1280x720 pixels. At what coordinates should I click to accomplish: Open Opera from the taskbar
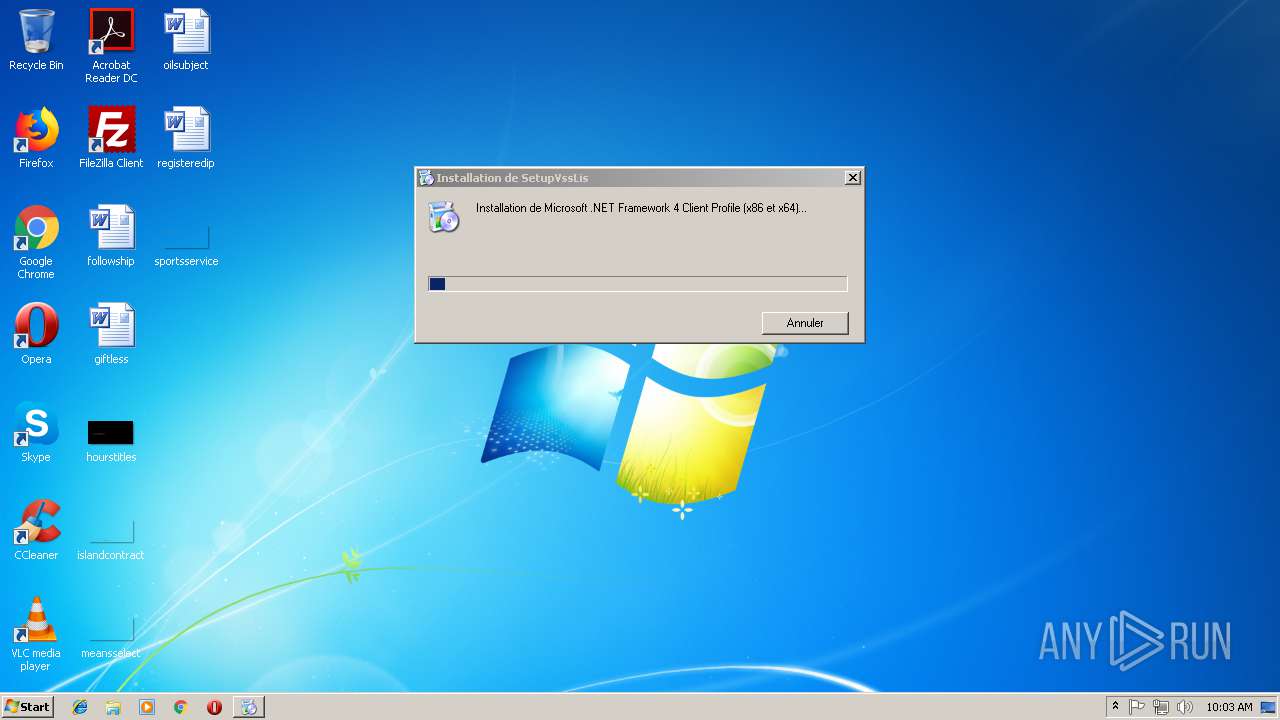pyautogui.click(x=214, y=707)
